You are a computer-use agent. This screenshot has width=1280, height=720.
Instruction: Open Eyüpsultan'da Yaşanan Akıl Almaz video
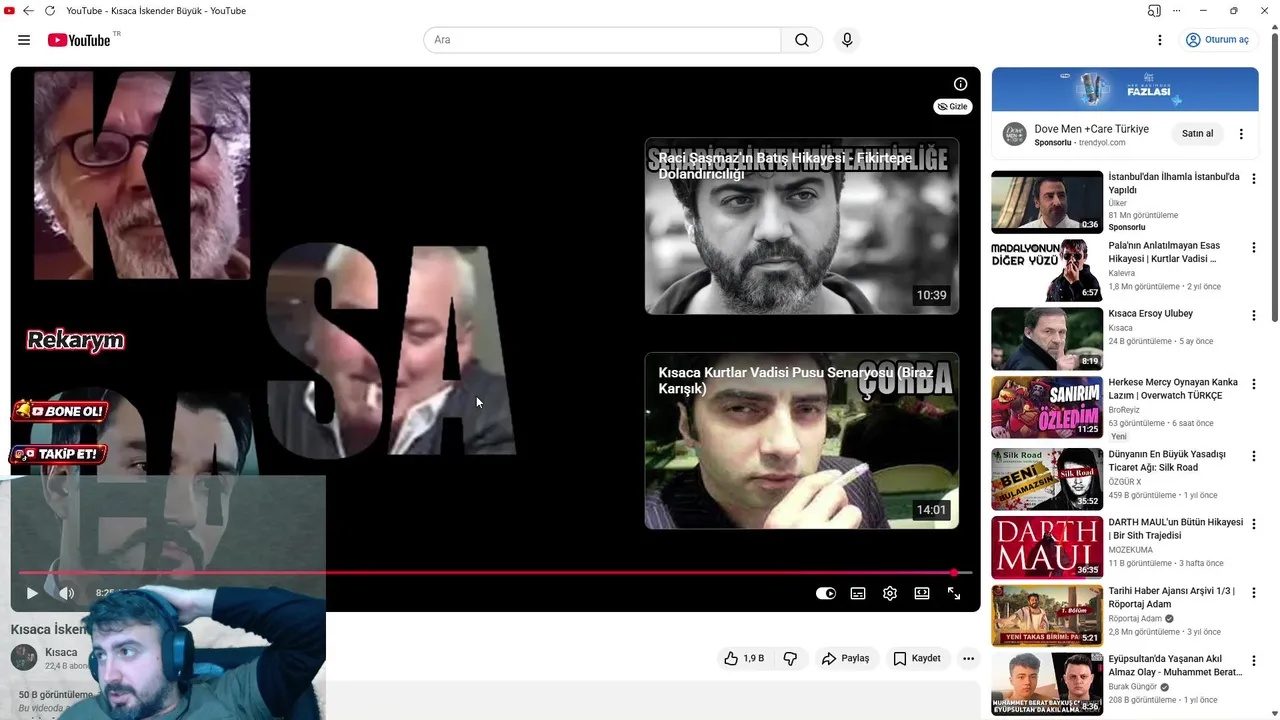click(1175, 666)
